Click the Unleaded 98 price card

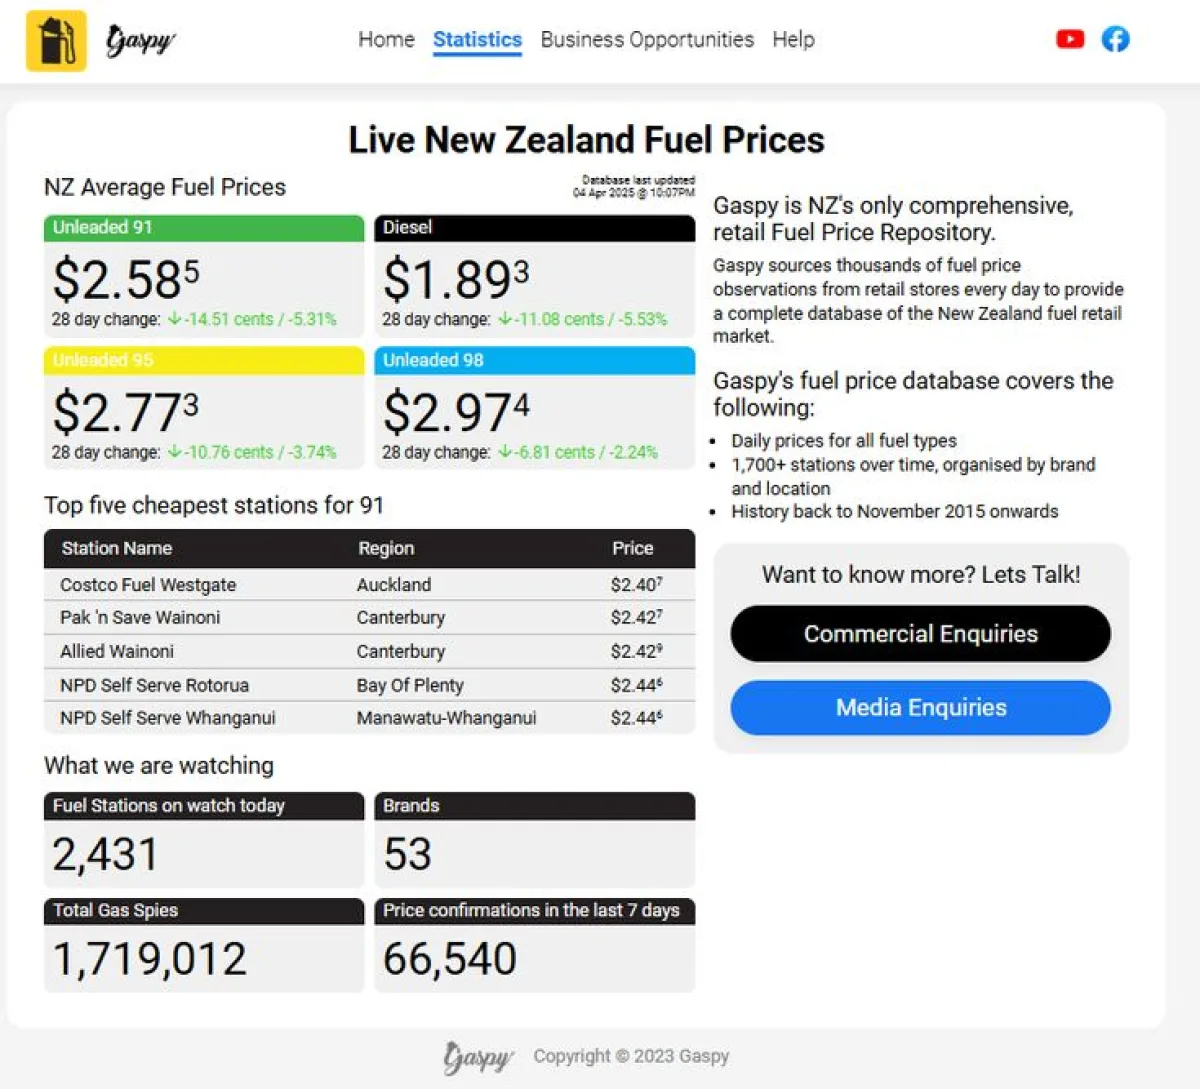[535, 408]
